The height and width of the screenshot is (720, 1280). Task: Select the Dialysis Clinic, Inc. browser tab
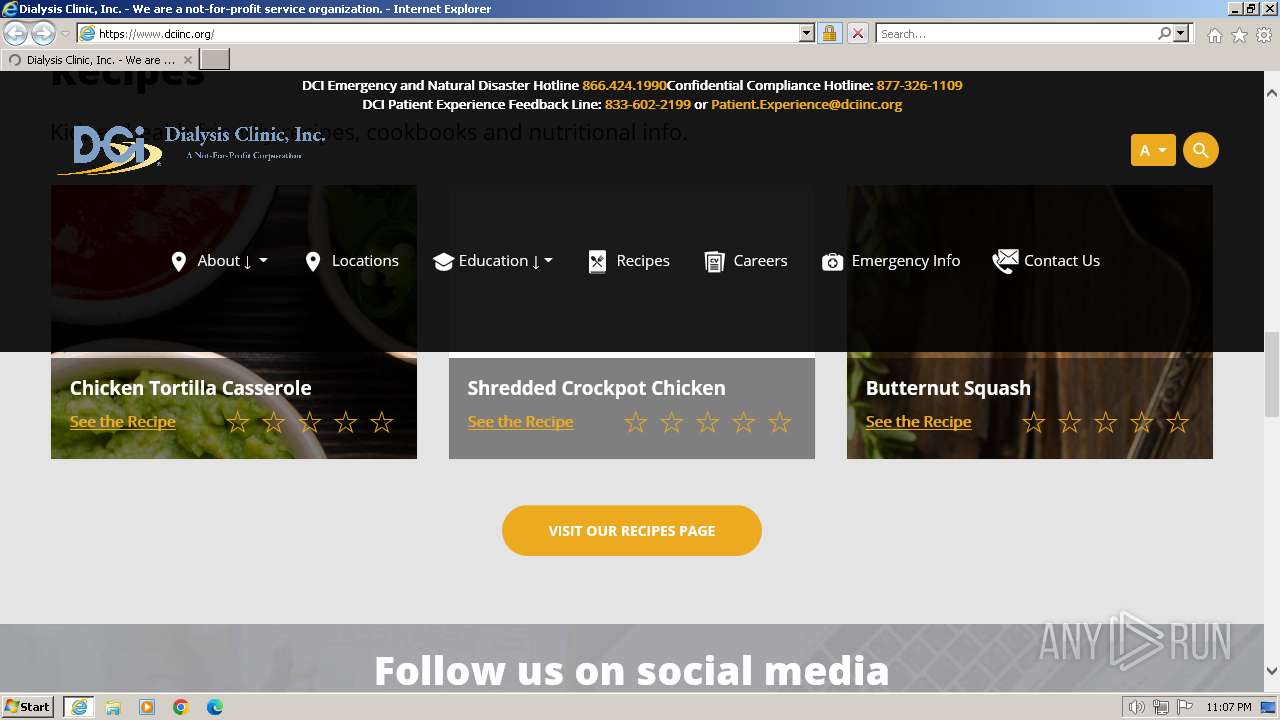click(x=99, y=60)
